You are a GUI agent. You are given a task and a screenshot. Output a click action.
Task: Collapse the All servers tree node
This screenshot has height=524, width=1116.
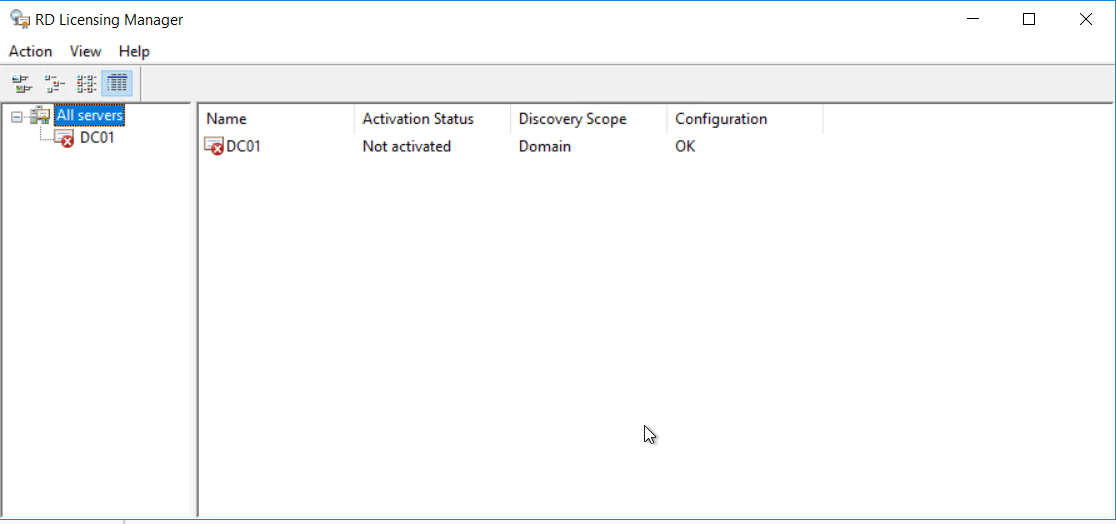(x=17, y=115)
